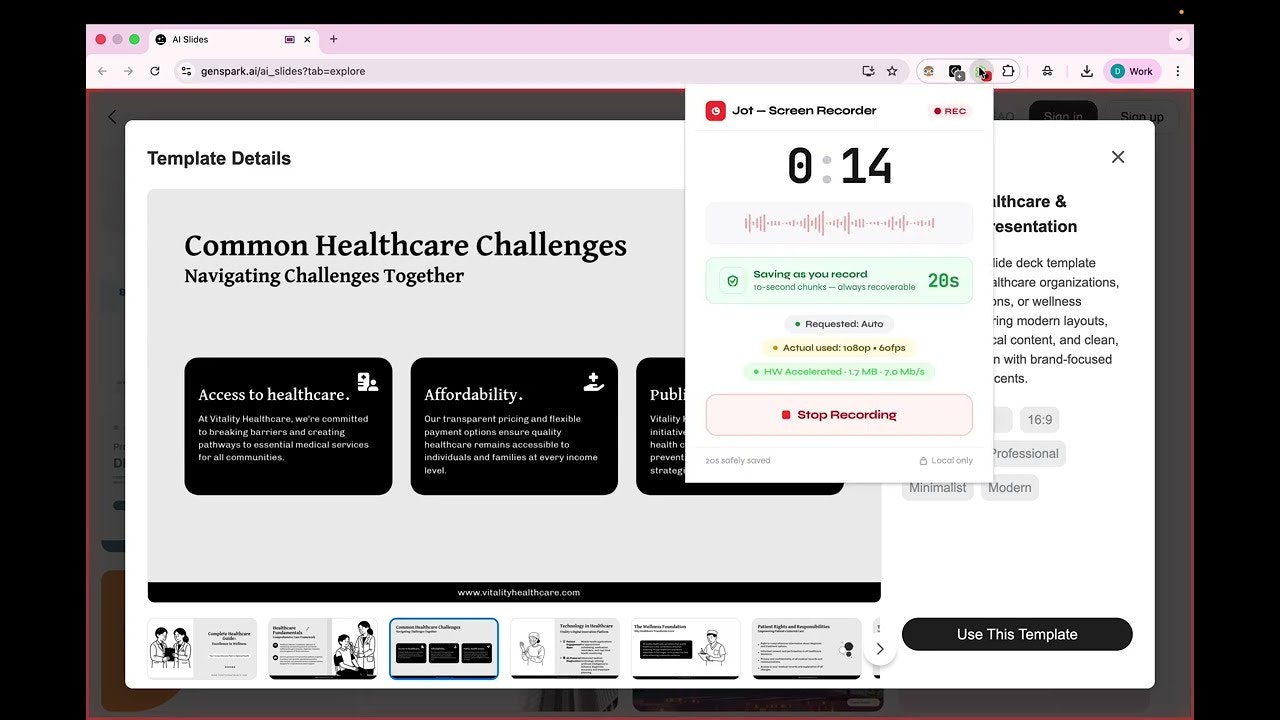Click the next arrow on the thumbnail carousel

879,648
